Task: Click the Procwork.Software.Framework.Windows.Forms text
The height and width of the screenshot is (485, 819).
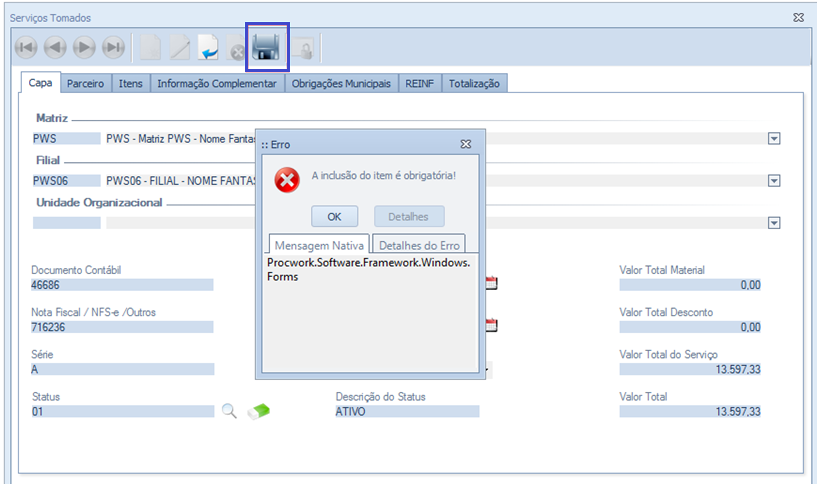Action: (369, 269)
